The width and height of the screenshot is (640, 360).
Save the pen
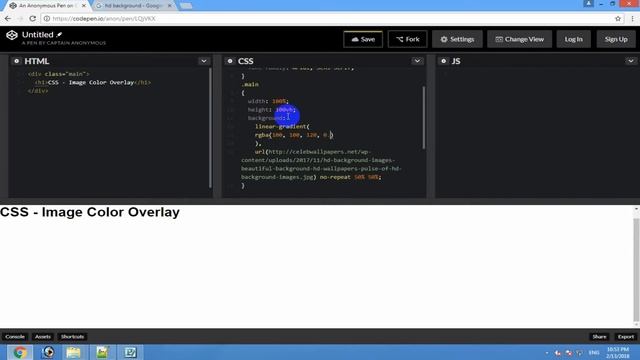click(363, 39)
